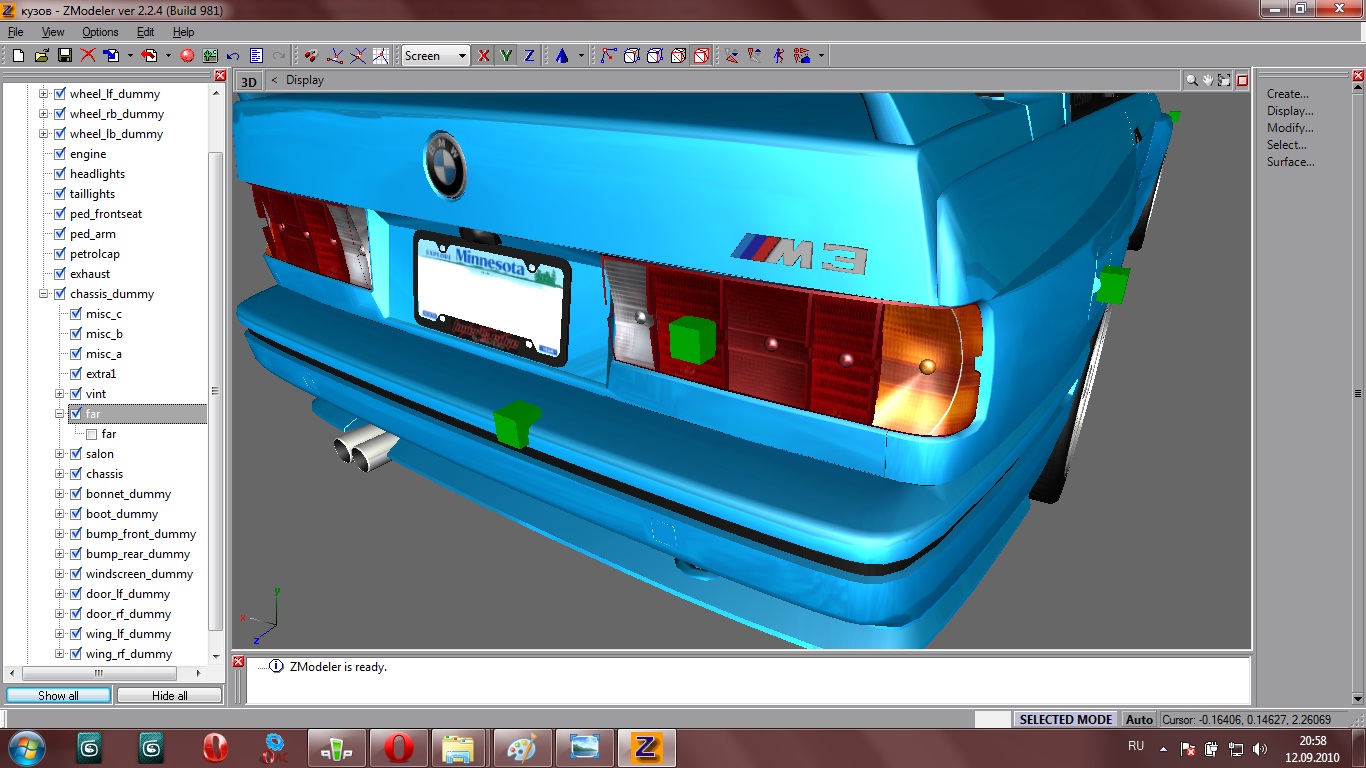
Task: Click the Save floppy disk icon
Action: click(x=64, y=56)
